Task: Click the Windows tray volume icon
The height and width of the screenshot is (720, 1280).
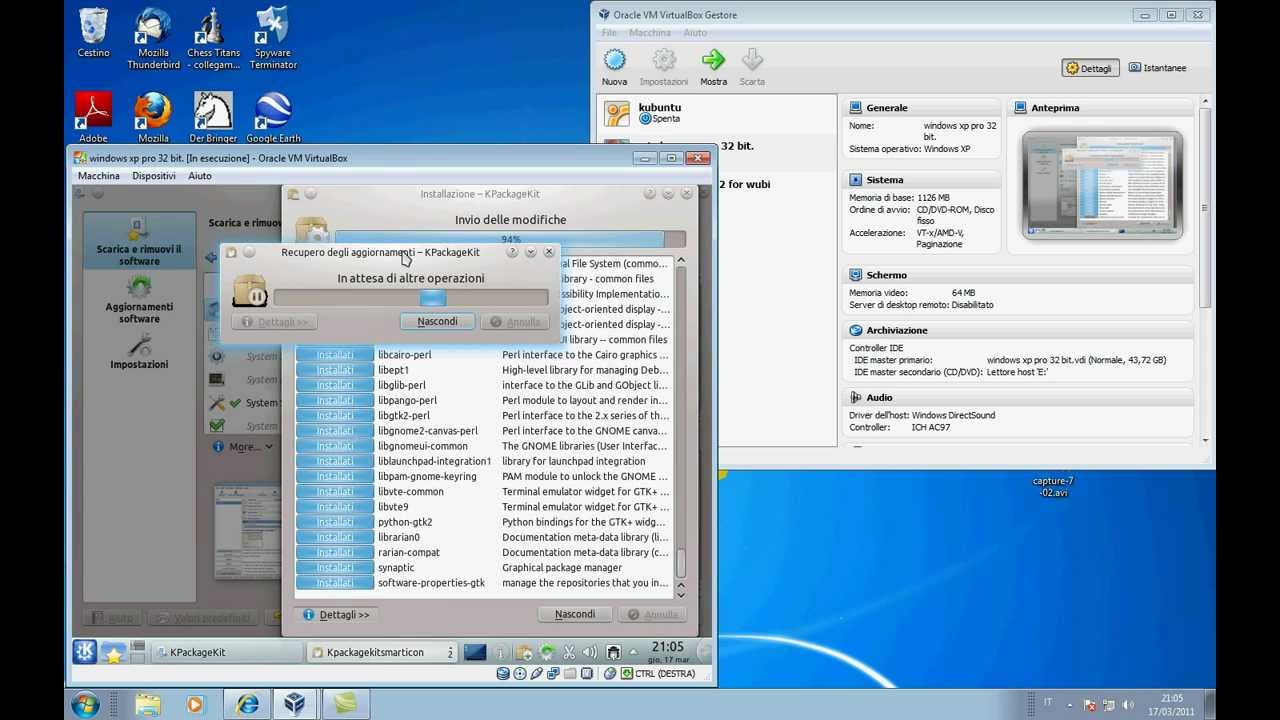Action: 1129,705
